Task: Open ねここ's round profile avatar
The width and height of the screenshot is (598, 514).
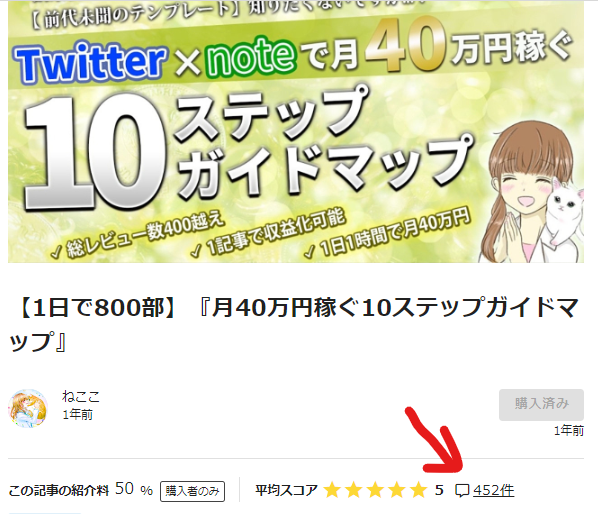Action: (x=28, y=408)
